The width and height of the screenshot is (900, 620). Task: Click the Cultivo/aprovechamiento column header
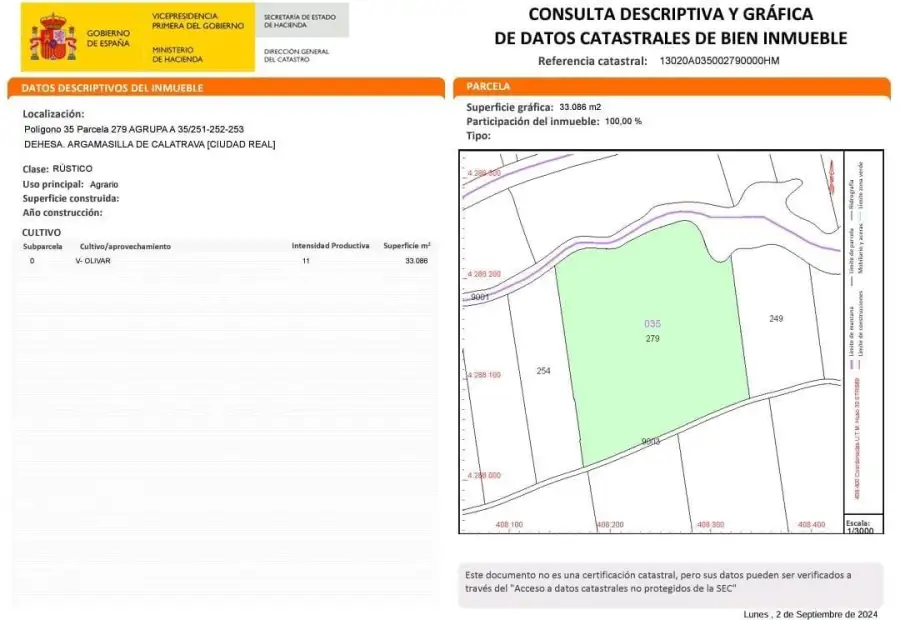(125, 246)
